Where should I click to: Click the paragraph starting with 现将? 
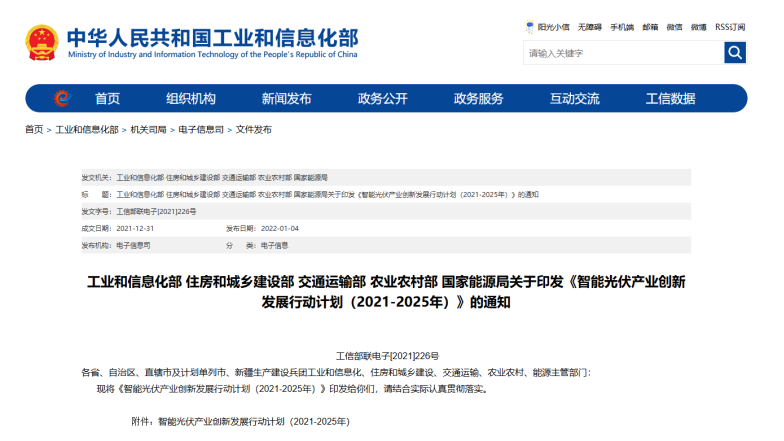point(292,389)
